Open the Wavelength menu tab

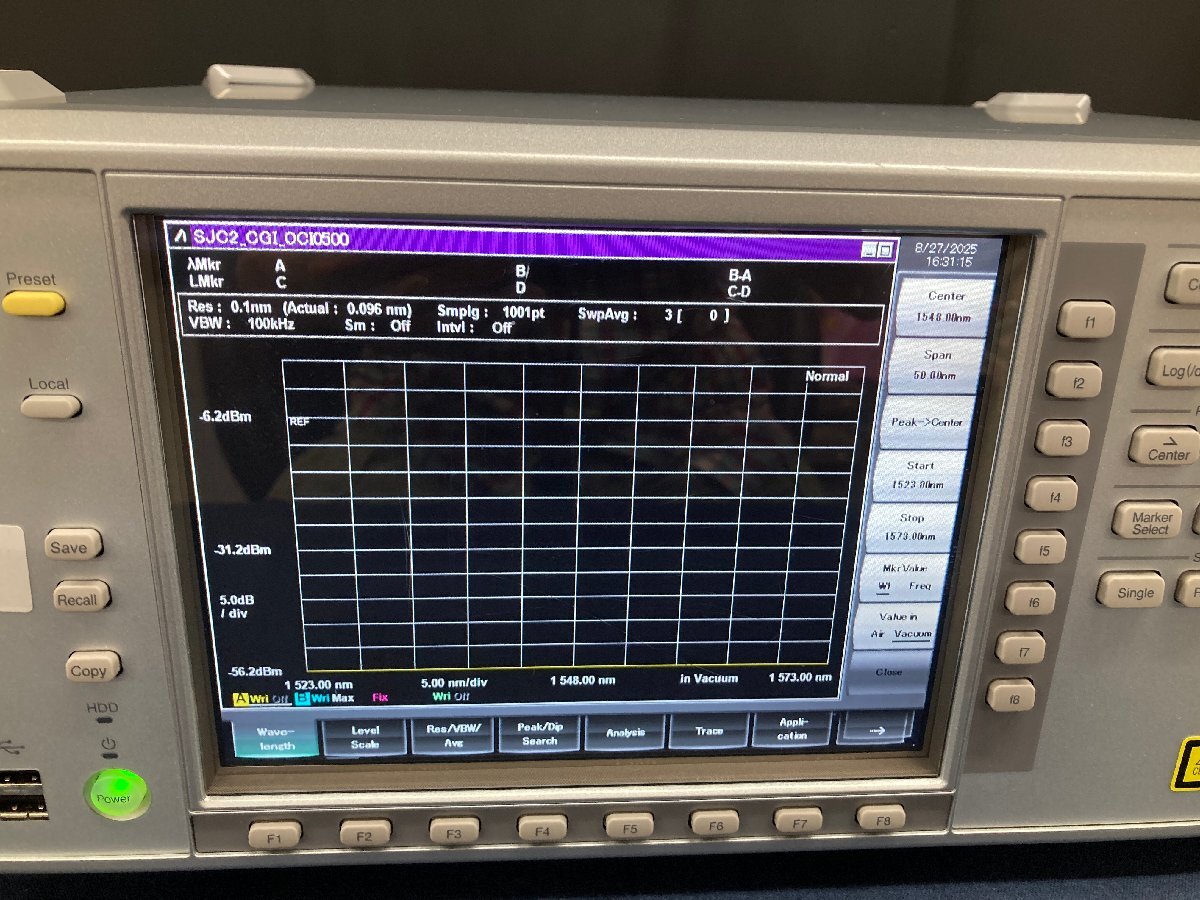coord(275,738)
